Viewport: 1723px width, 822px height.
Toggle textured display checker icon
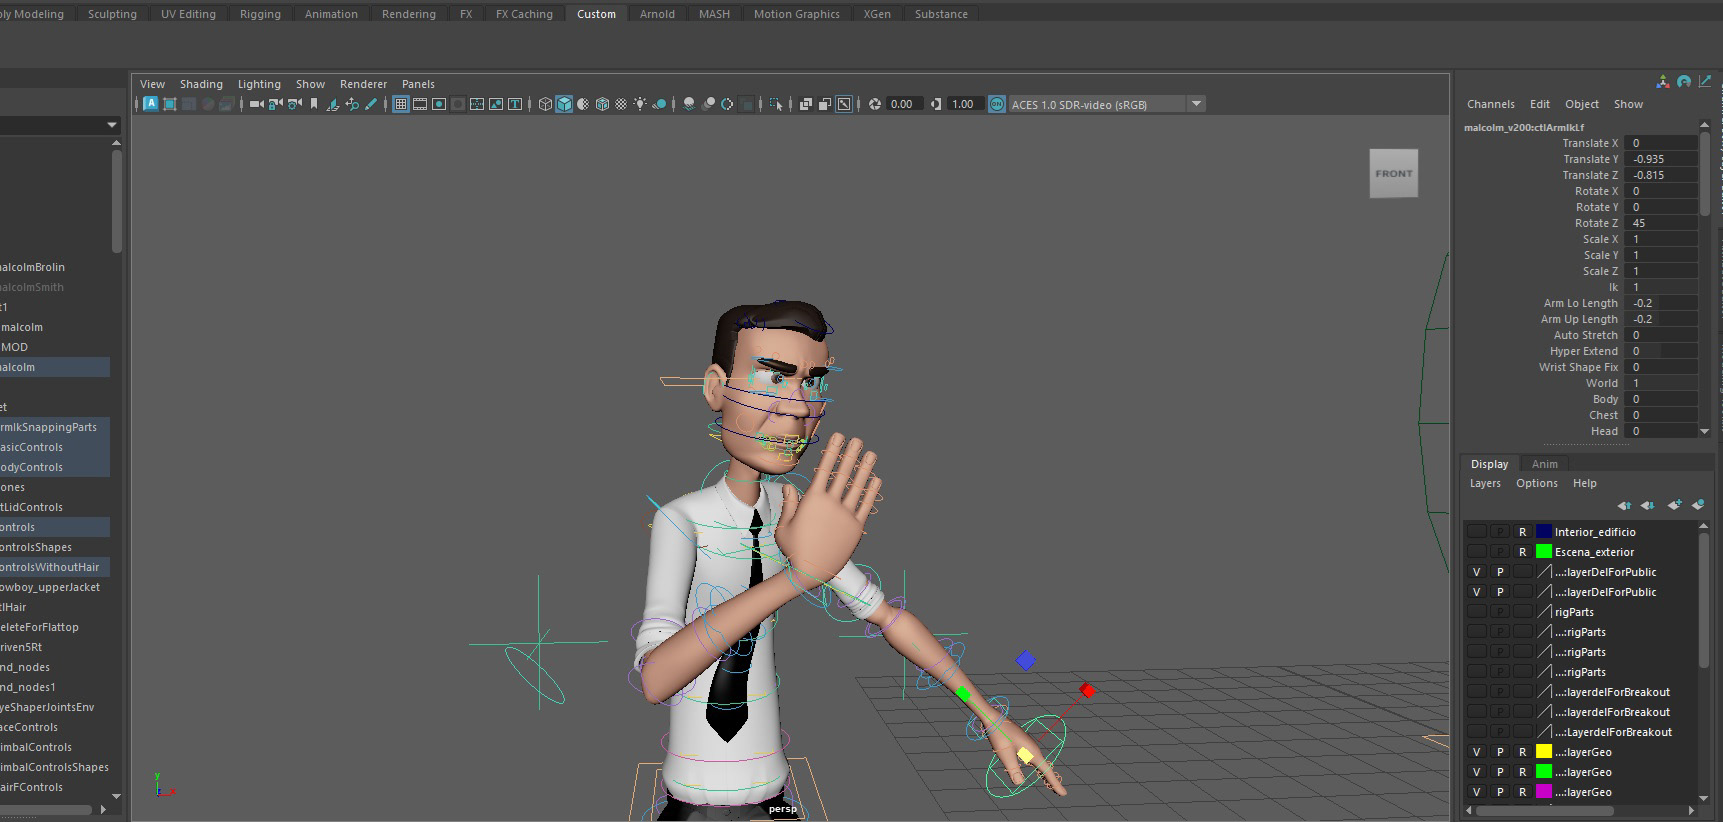tap(621, 104)
